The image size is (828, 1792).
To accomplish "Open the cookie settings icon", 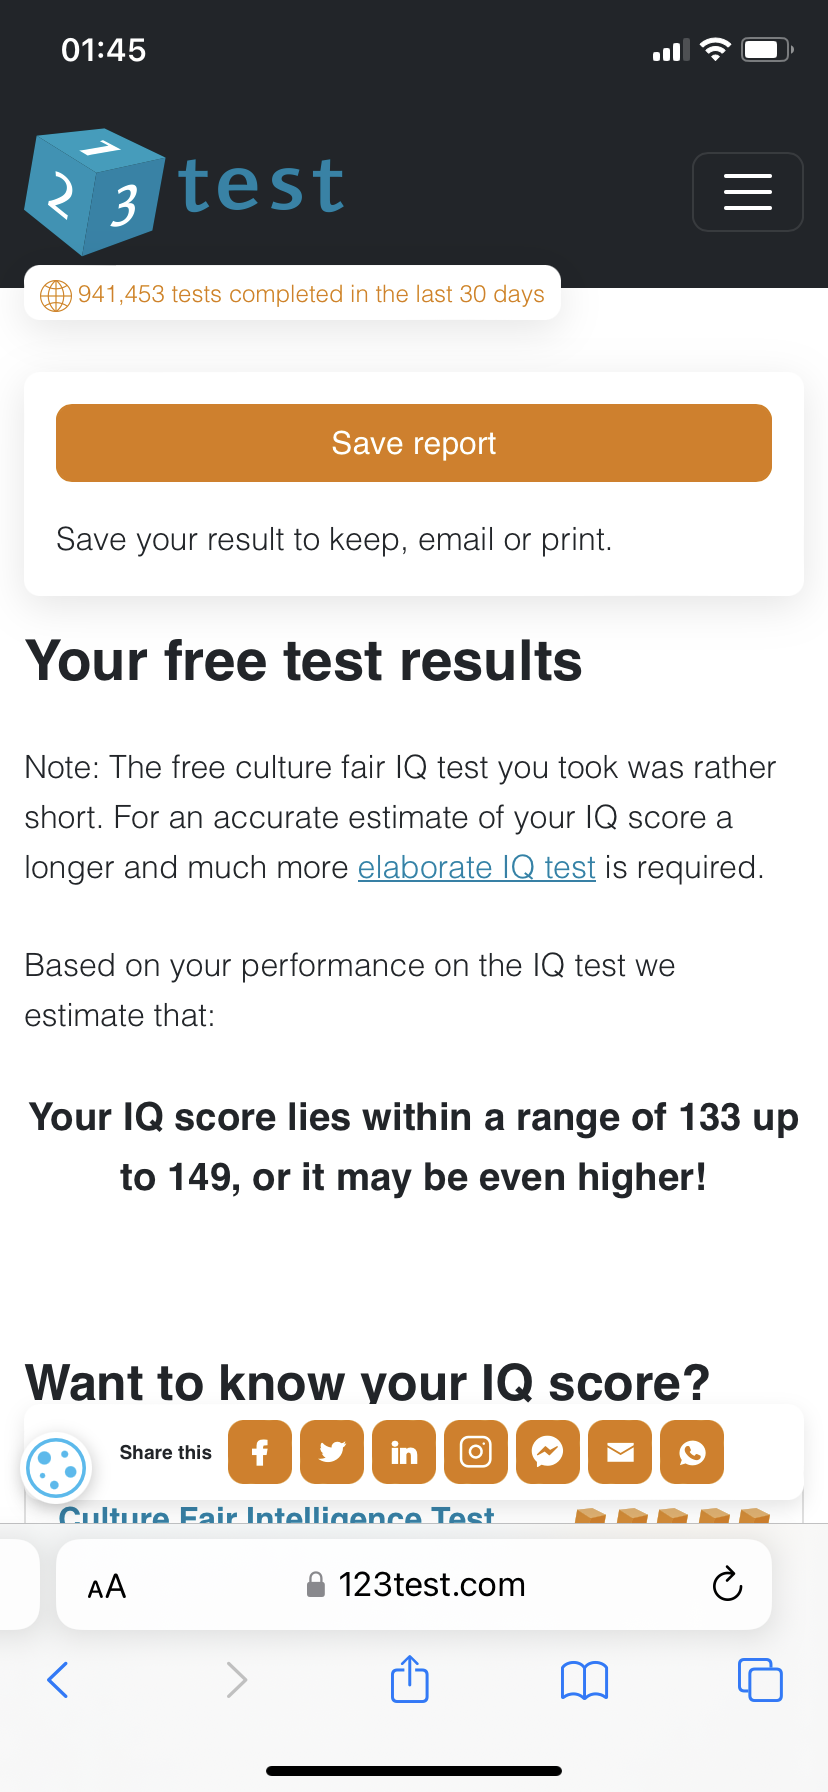I will tap(56, 1469).
